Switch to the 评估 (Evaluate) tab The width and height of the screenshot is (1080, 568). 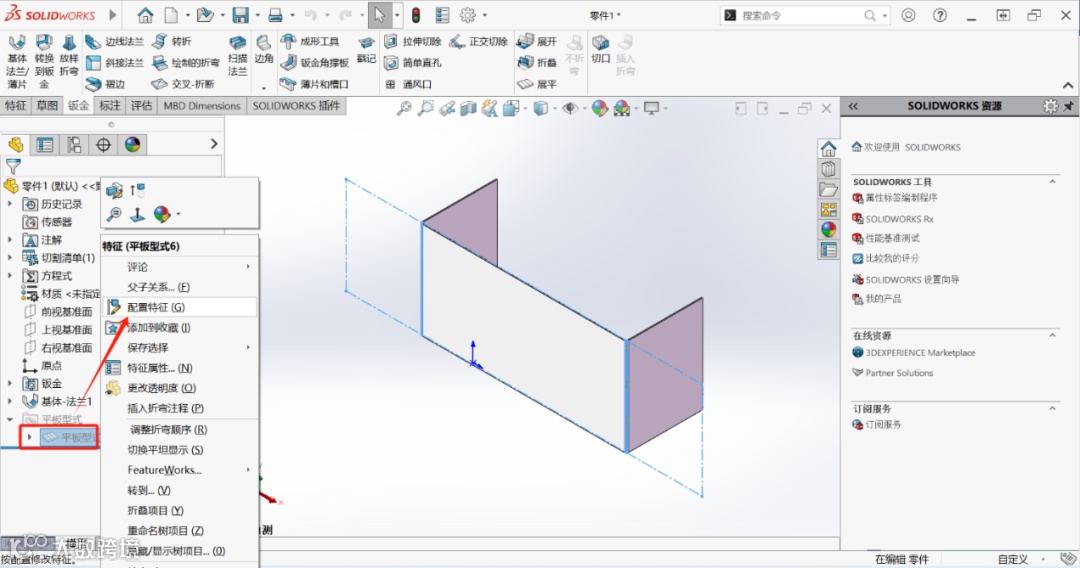(141, 105)
